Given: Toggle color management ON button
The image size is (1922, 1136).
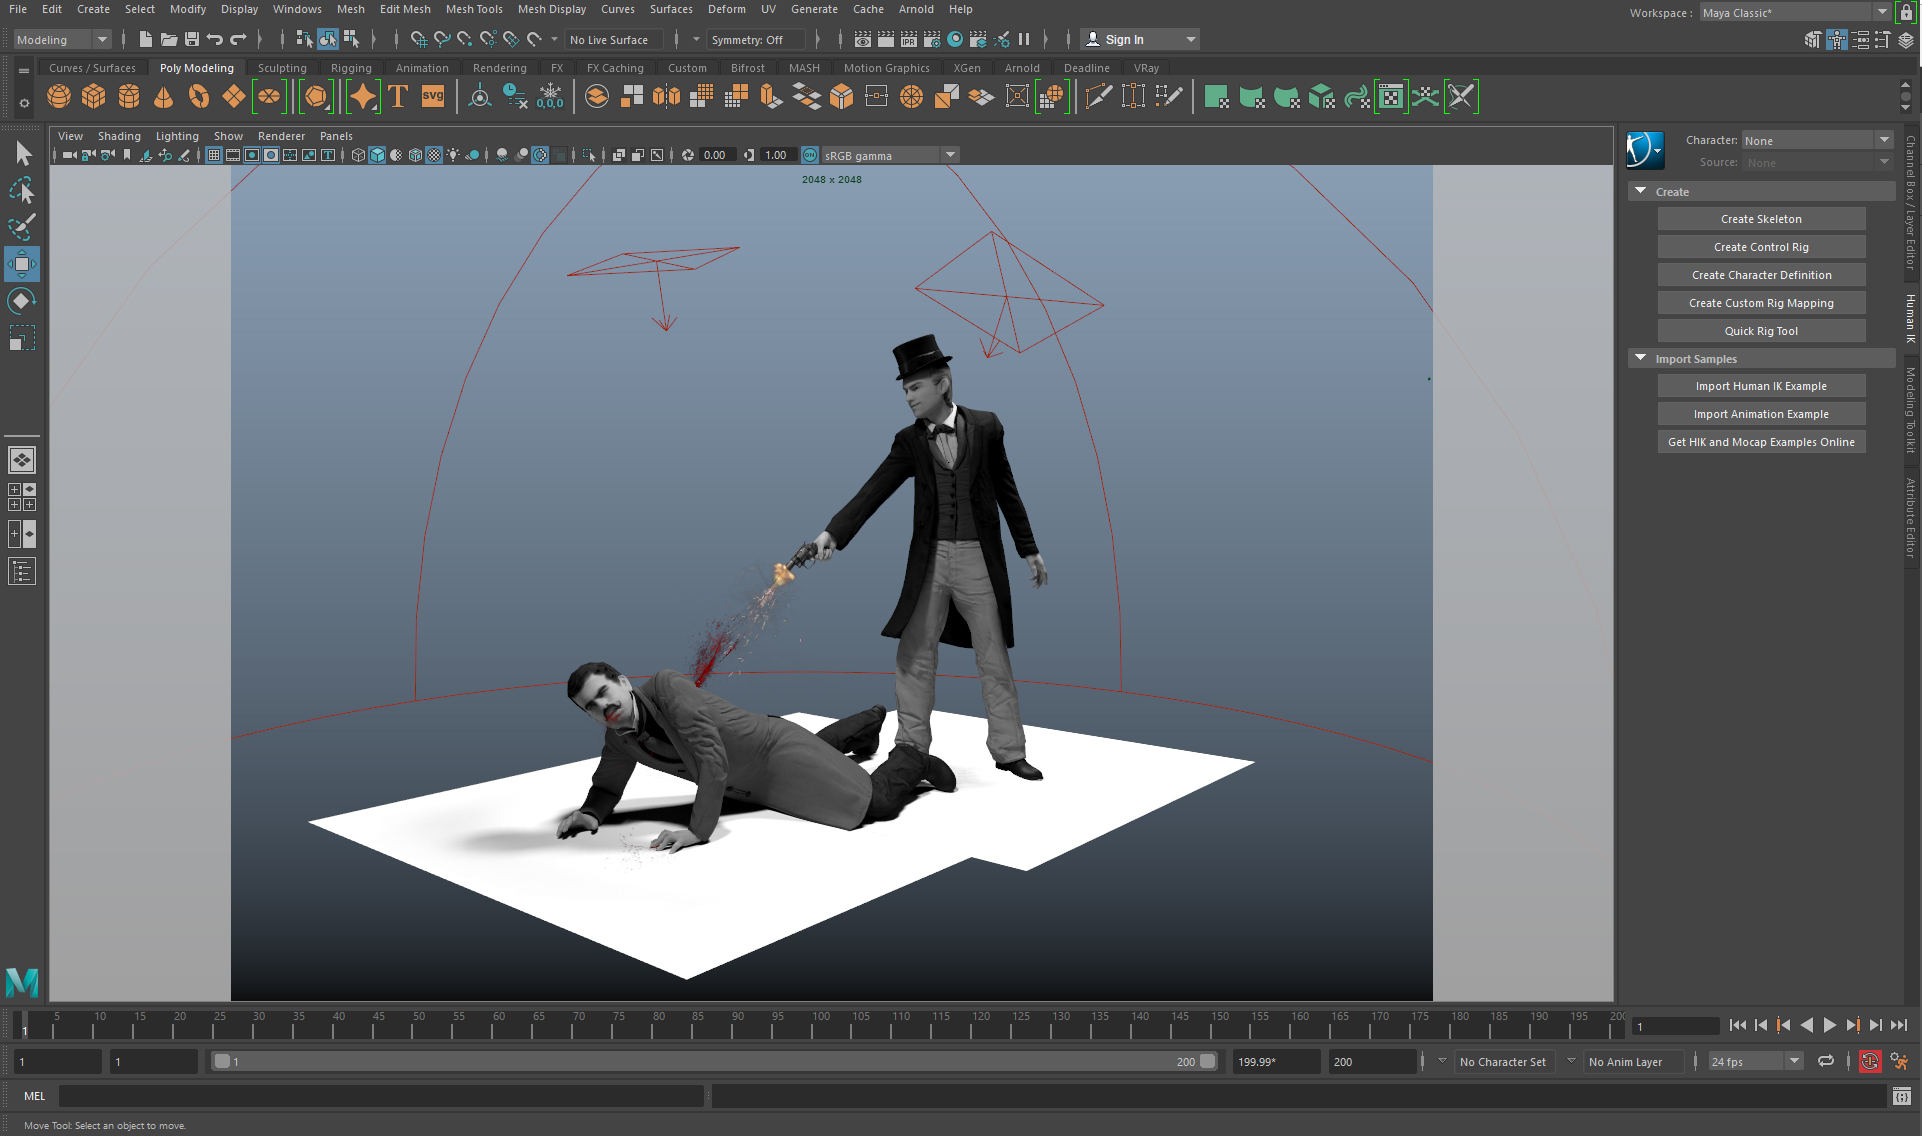Looking at the screenshot, I should (x=810, y=155).
